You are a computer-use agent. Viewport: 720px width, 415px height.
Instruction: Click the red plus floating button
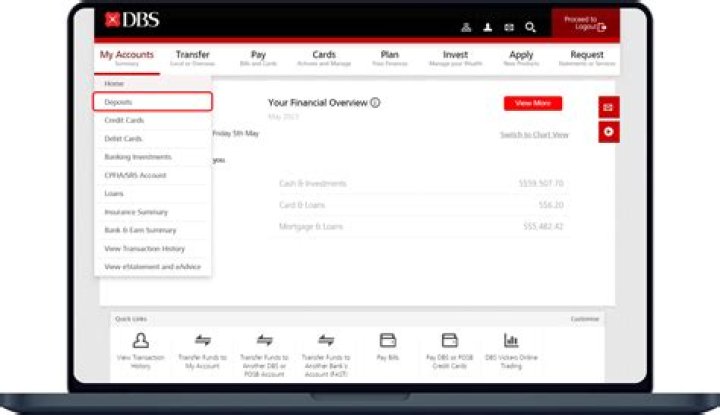[x=608, y=132]
